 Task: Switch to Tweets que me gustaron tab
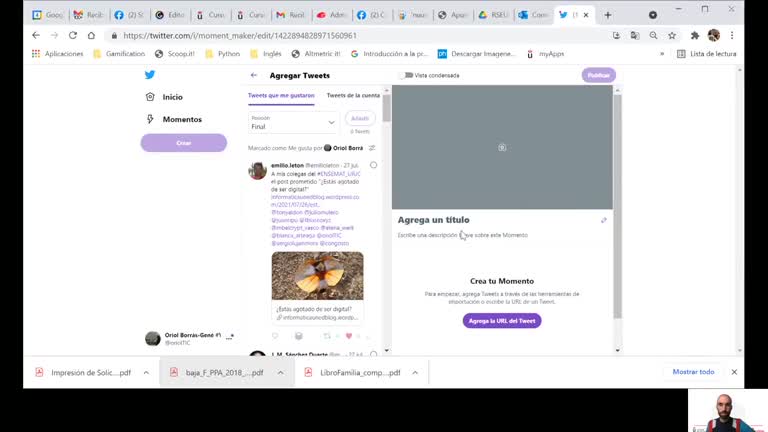click(x=281, y=96)
